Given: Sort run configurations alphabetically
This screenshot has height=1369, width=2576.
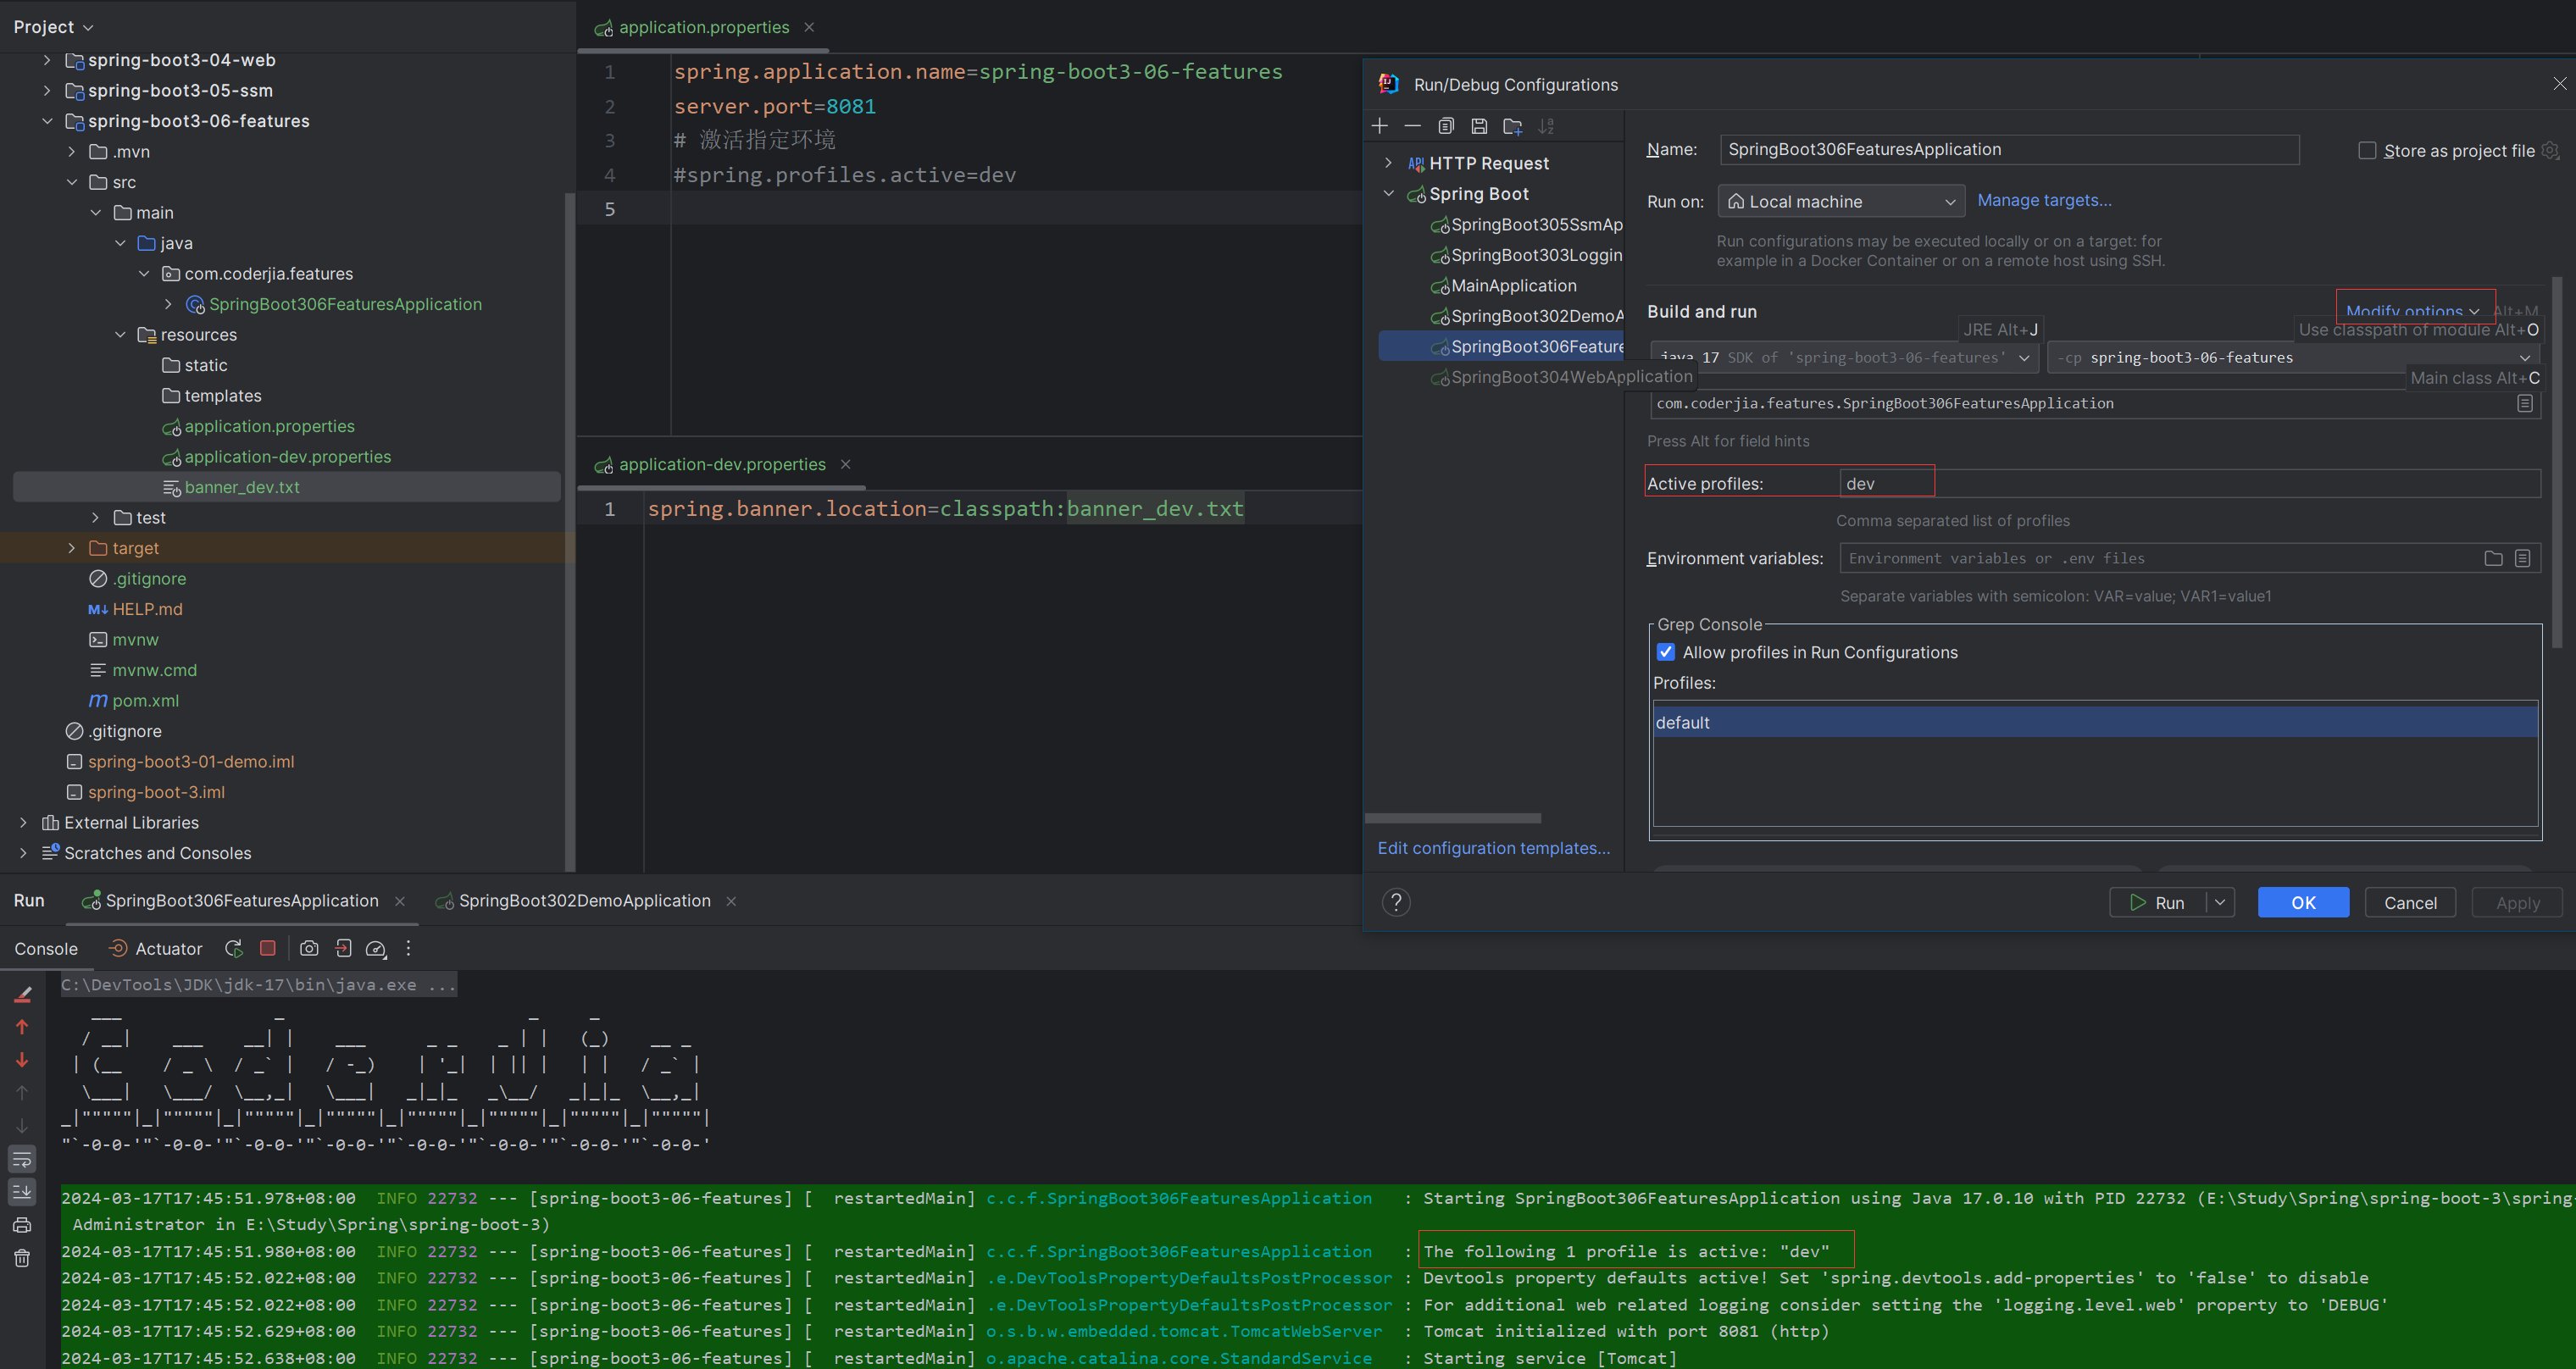Looking at the screenshot, I should 1547,126.
